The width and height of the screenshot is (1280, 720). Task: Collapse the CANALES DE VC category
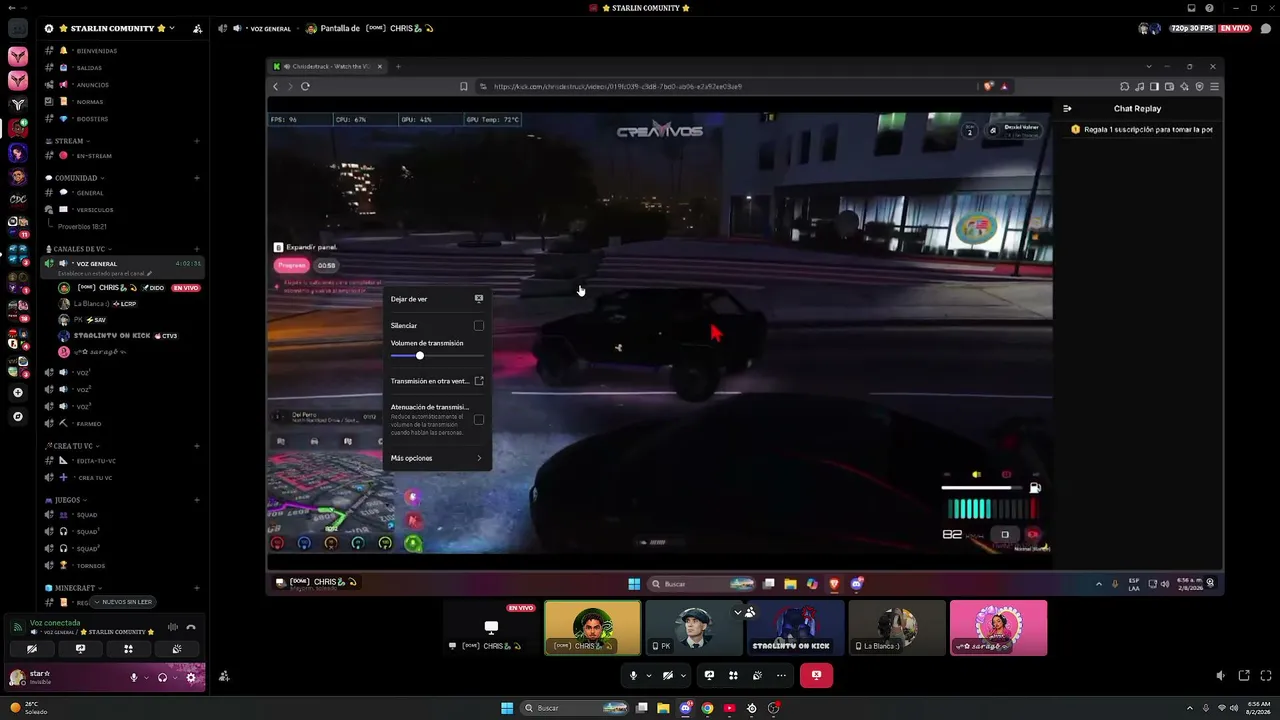pos(79,249)
